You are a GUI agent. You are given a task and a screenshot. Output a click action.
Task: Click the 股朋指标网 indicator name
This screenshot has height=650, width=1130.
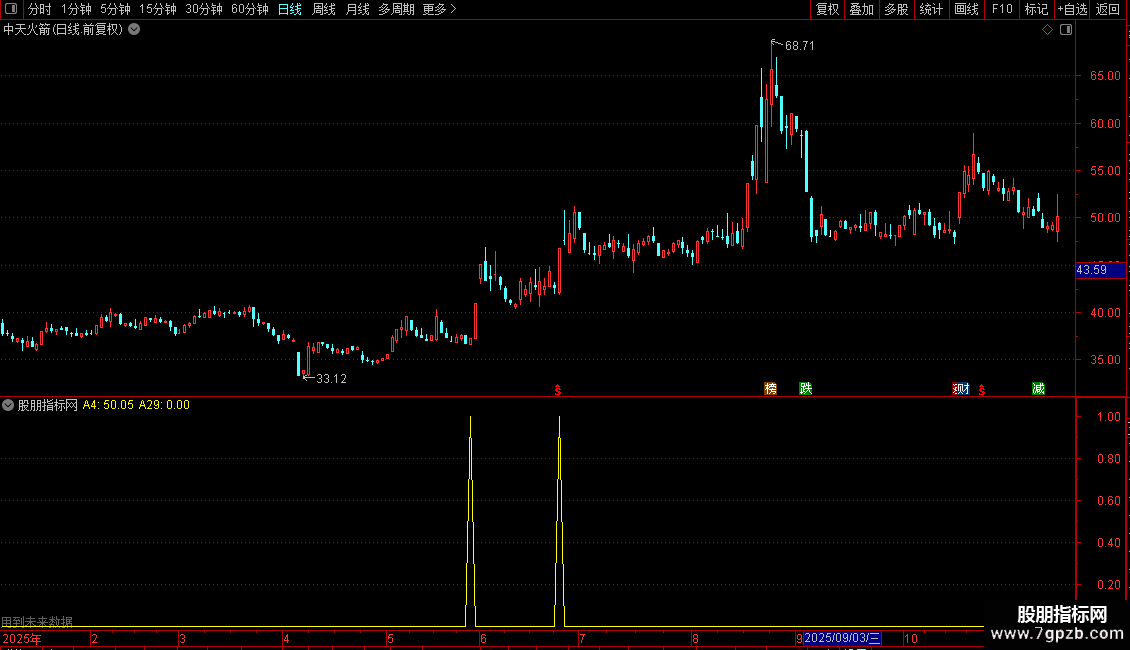point(48,405)
